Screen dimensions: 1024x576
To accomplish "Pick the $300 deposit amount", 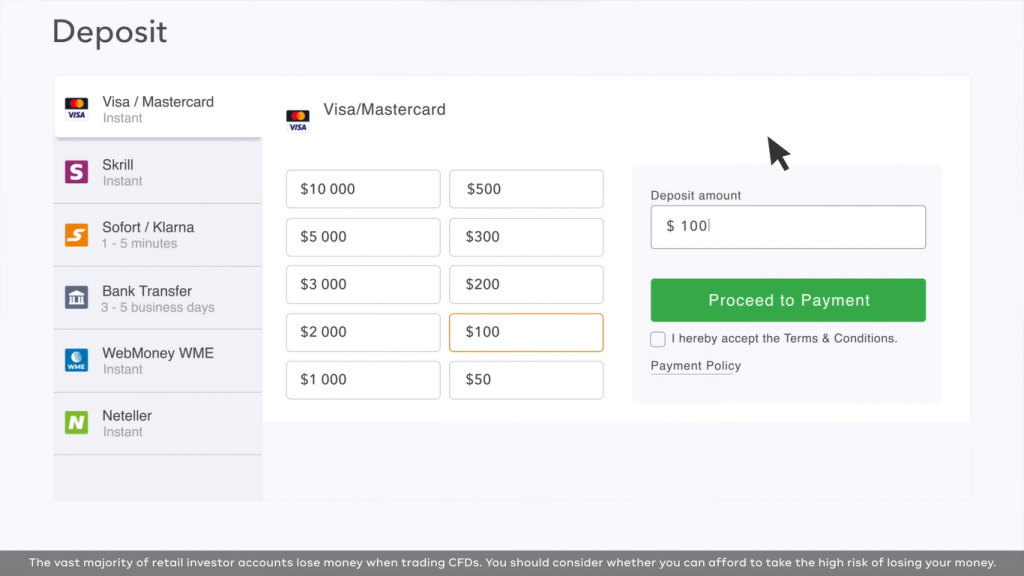I will click(526, 237).
